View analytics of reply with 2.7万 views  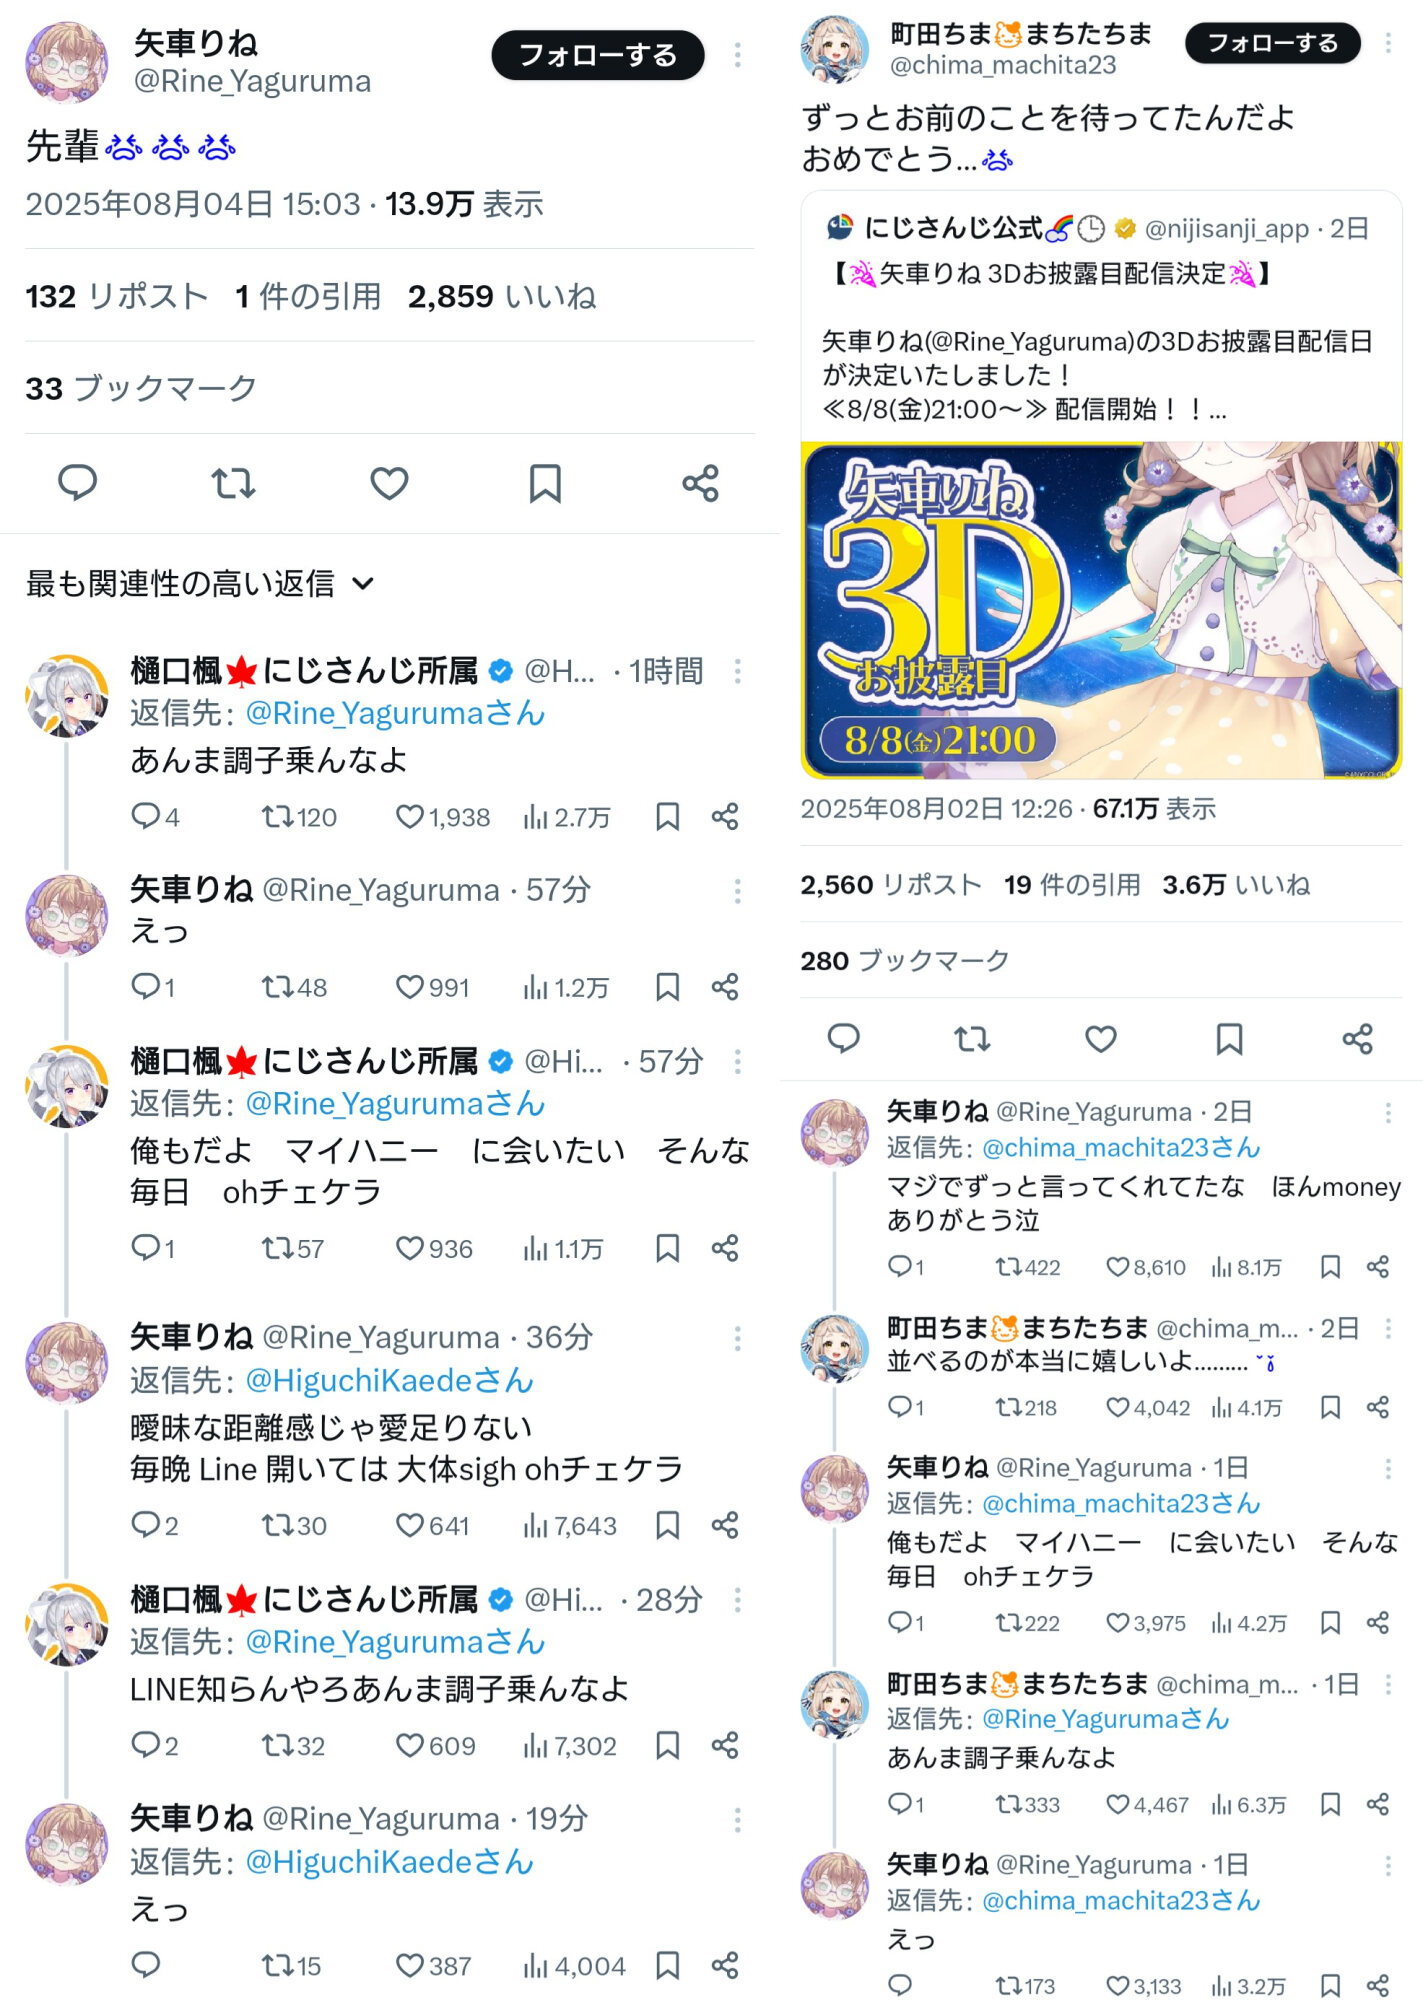566,817
